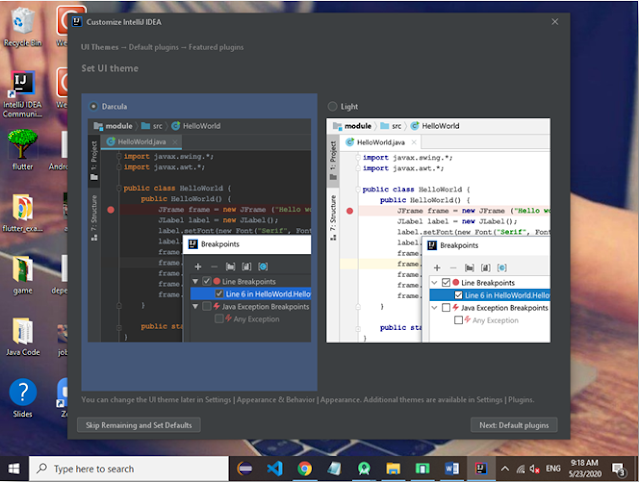Open Eclipse from the taskbar
This screenshot has width=639, height=482.
pyautogui.click(x=245, y=469)
